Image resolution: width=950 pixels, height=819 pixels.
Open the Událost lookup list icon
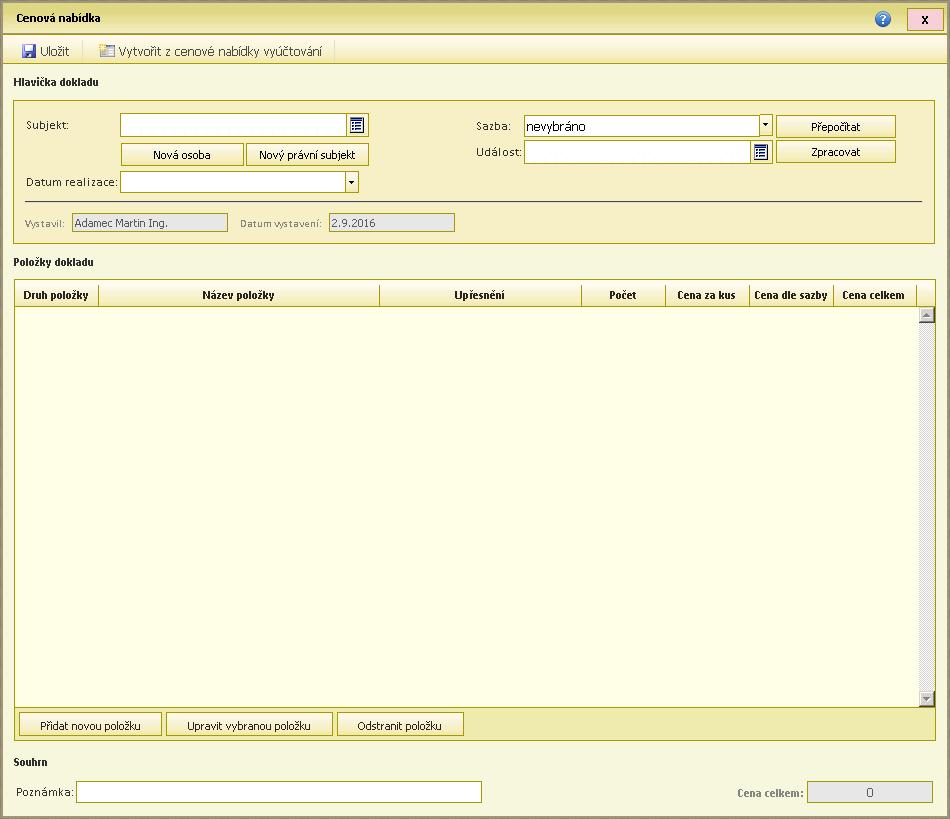click(x=761, y=152)
